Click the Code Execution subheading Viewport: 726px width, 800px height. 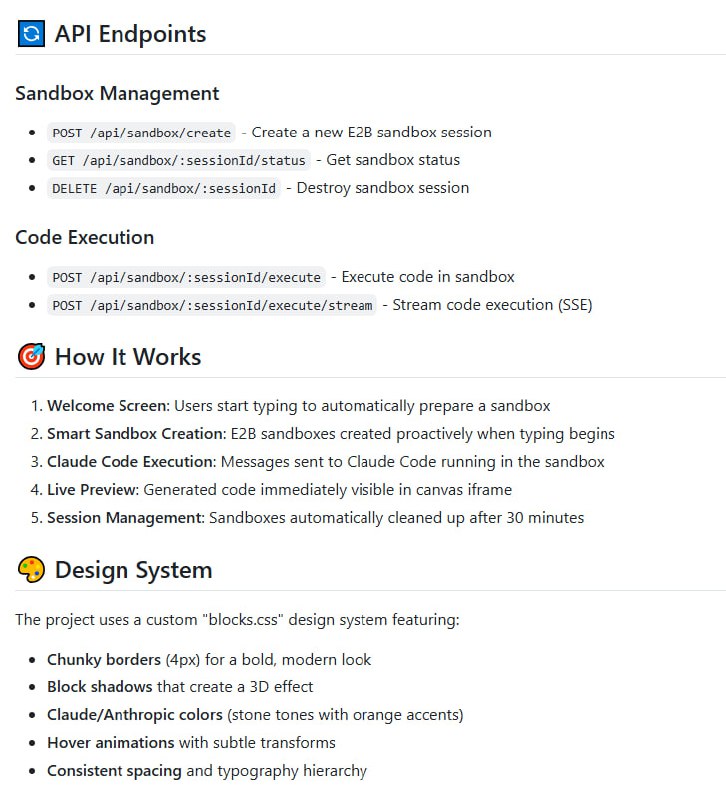85,237
